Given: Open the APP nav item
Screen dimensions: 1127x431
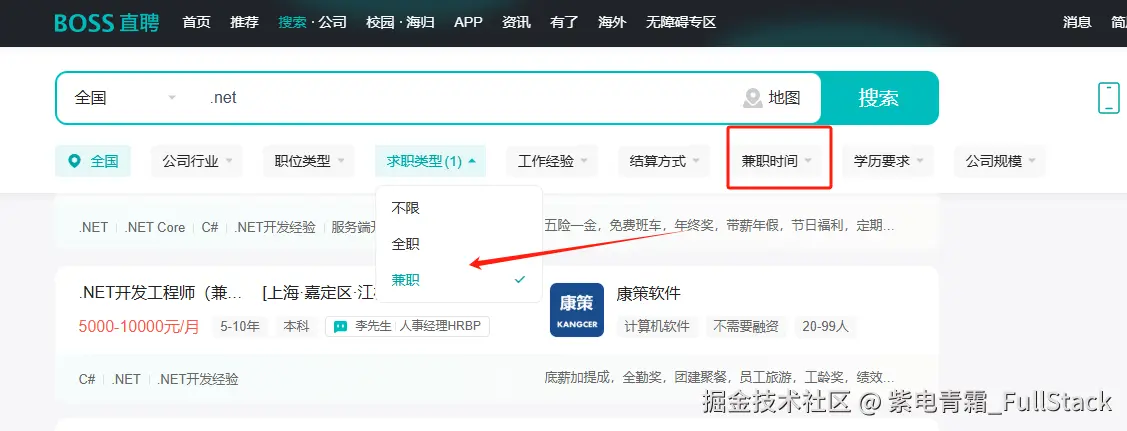Looking at the screenshot, I should pyautogui.click(x=468, y=22).
